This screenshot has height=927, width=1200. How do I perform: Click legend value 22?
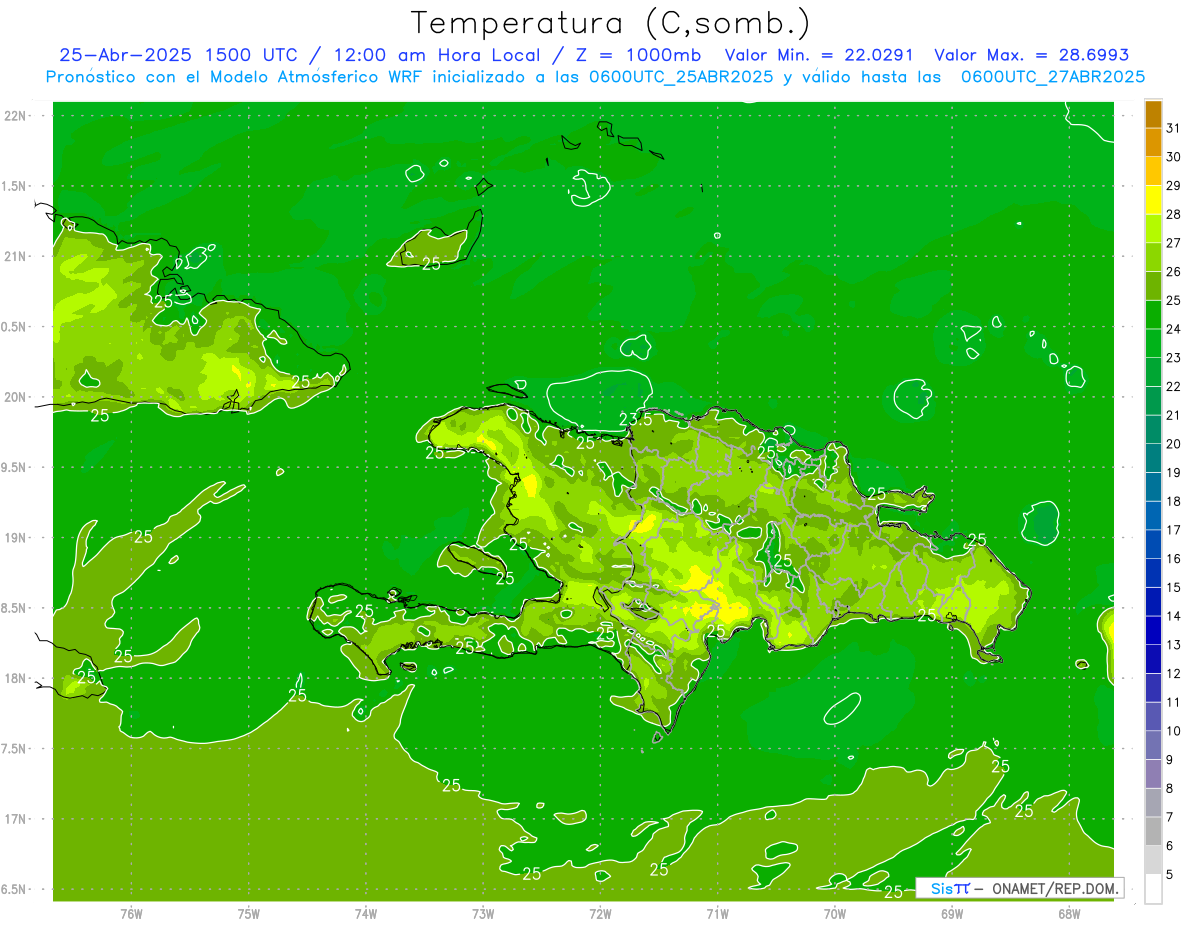(x=1173, y=387)
